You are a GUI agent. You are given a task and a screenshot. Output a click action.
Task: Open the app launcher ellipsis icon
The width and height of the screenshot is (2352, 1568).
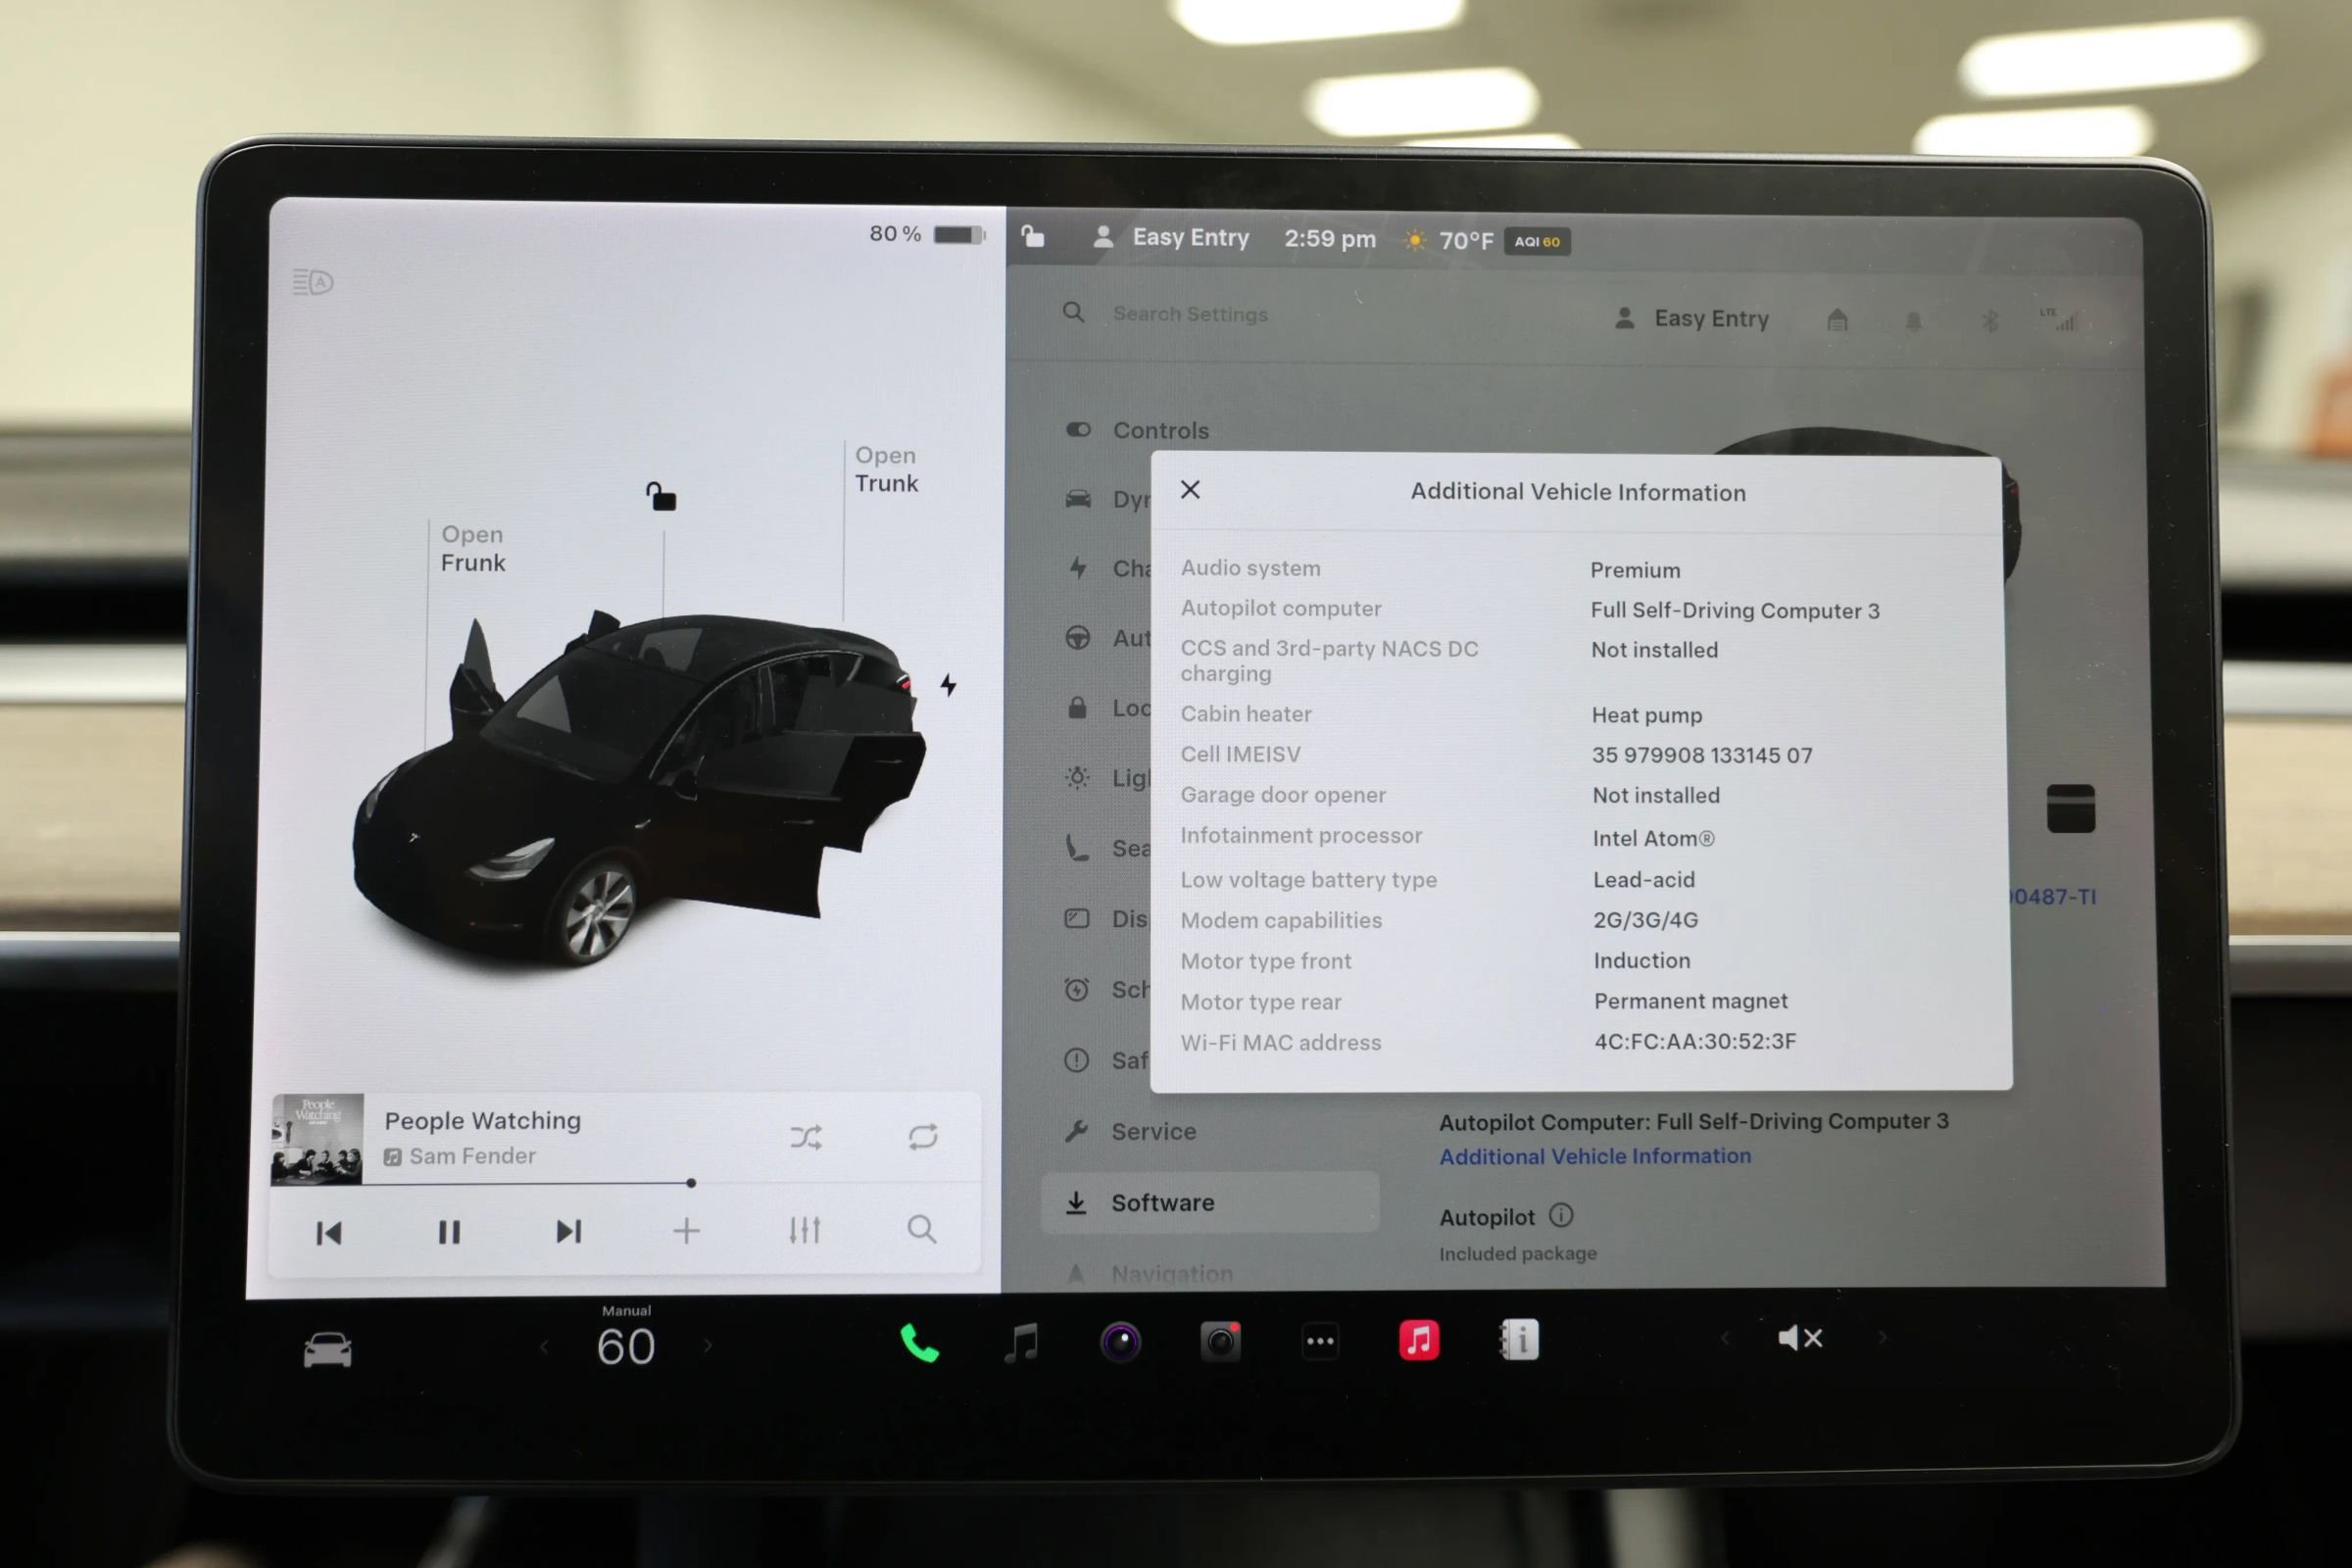(1320, 1340)
